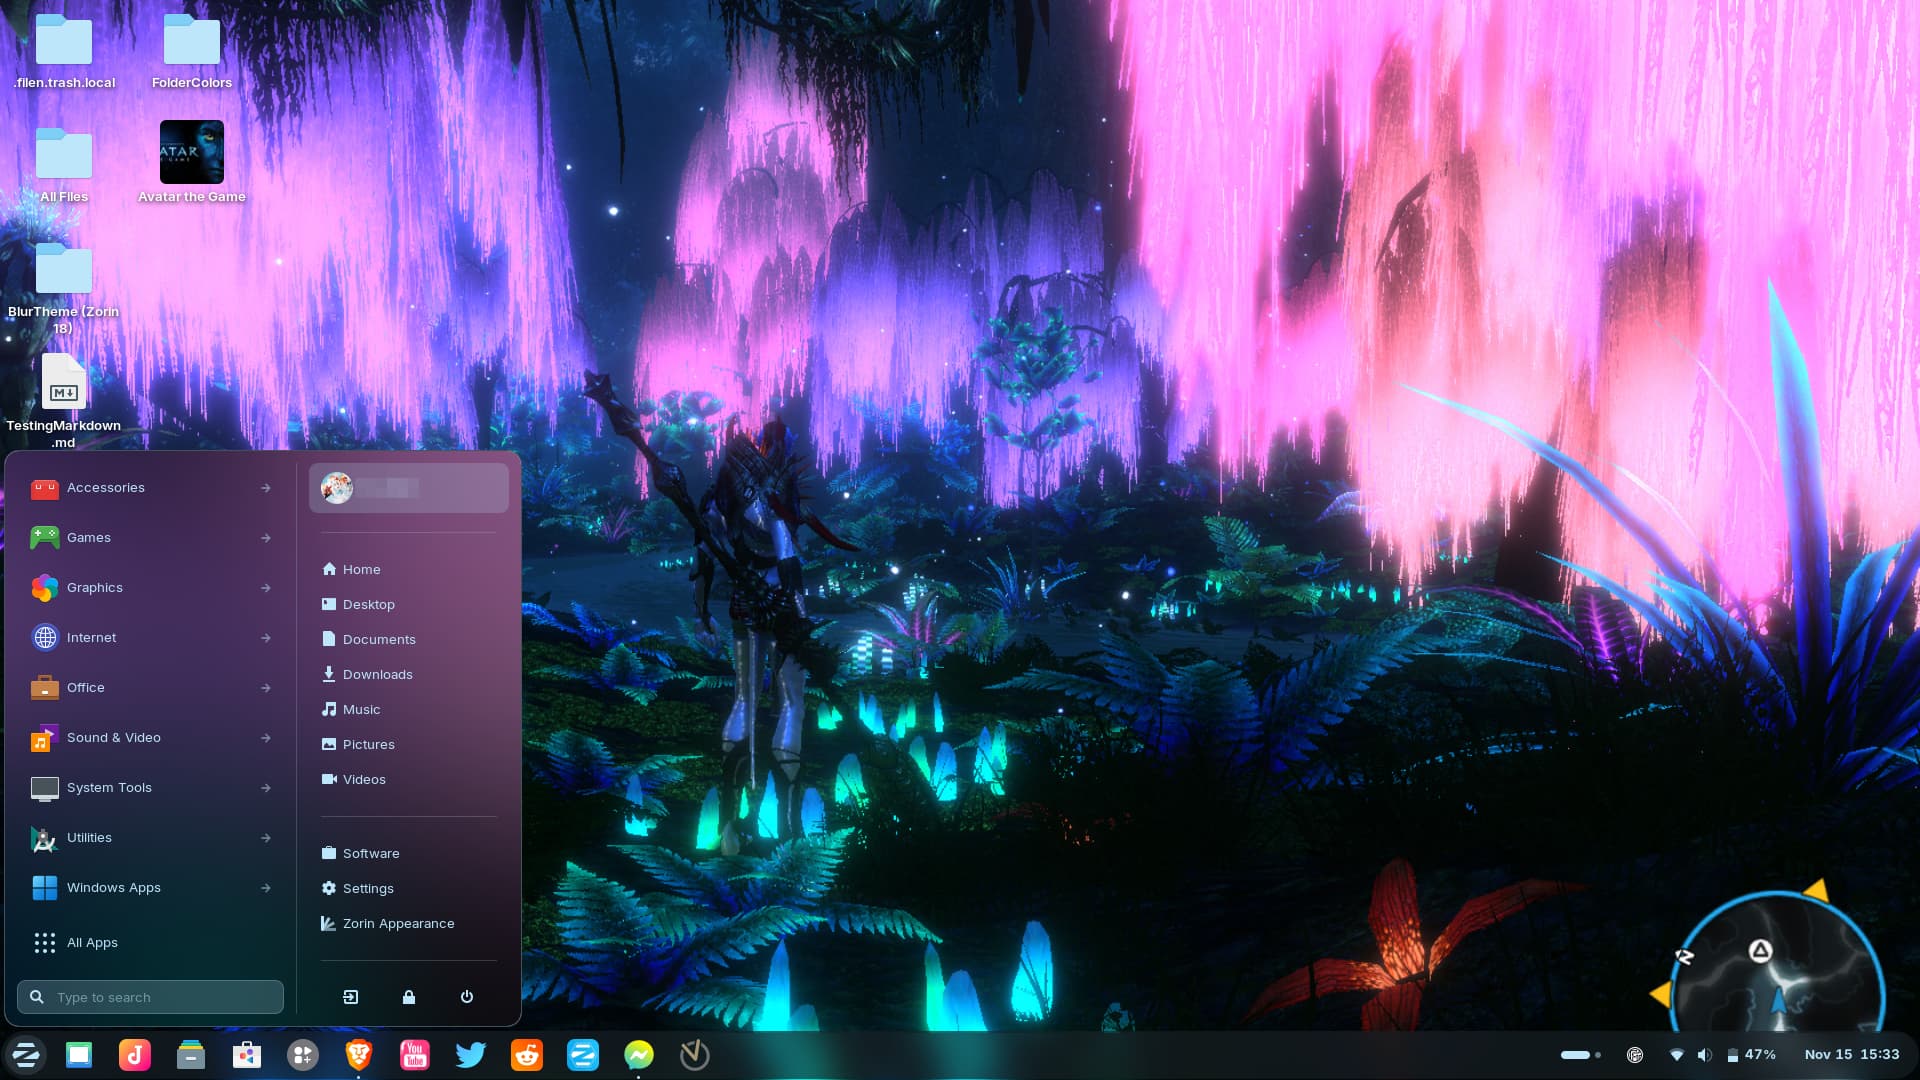Switch using the workspace indicator in the panel

(1580, 1054)
